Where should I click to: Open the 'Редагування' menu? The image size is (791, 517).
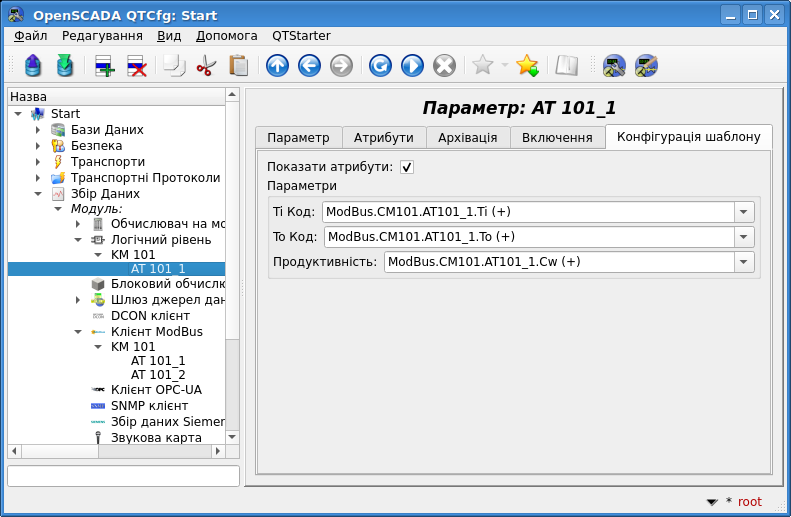coord(102,35)
